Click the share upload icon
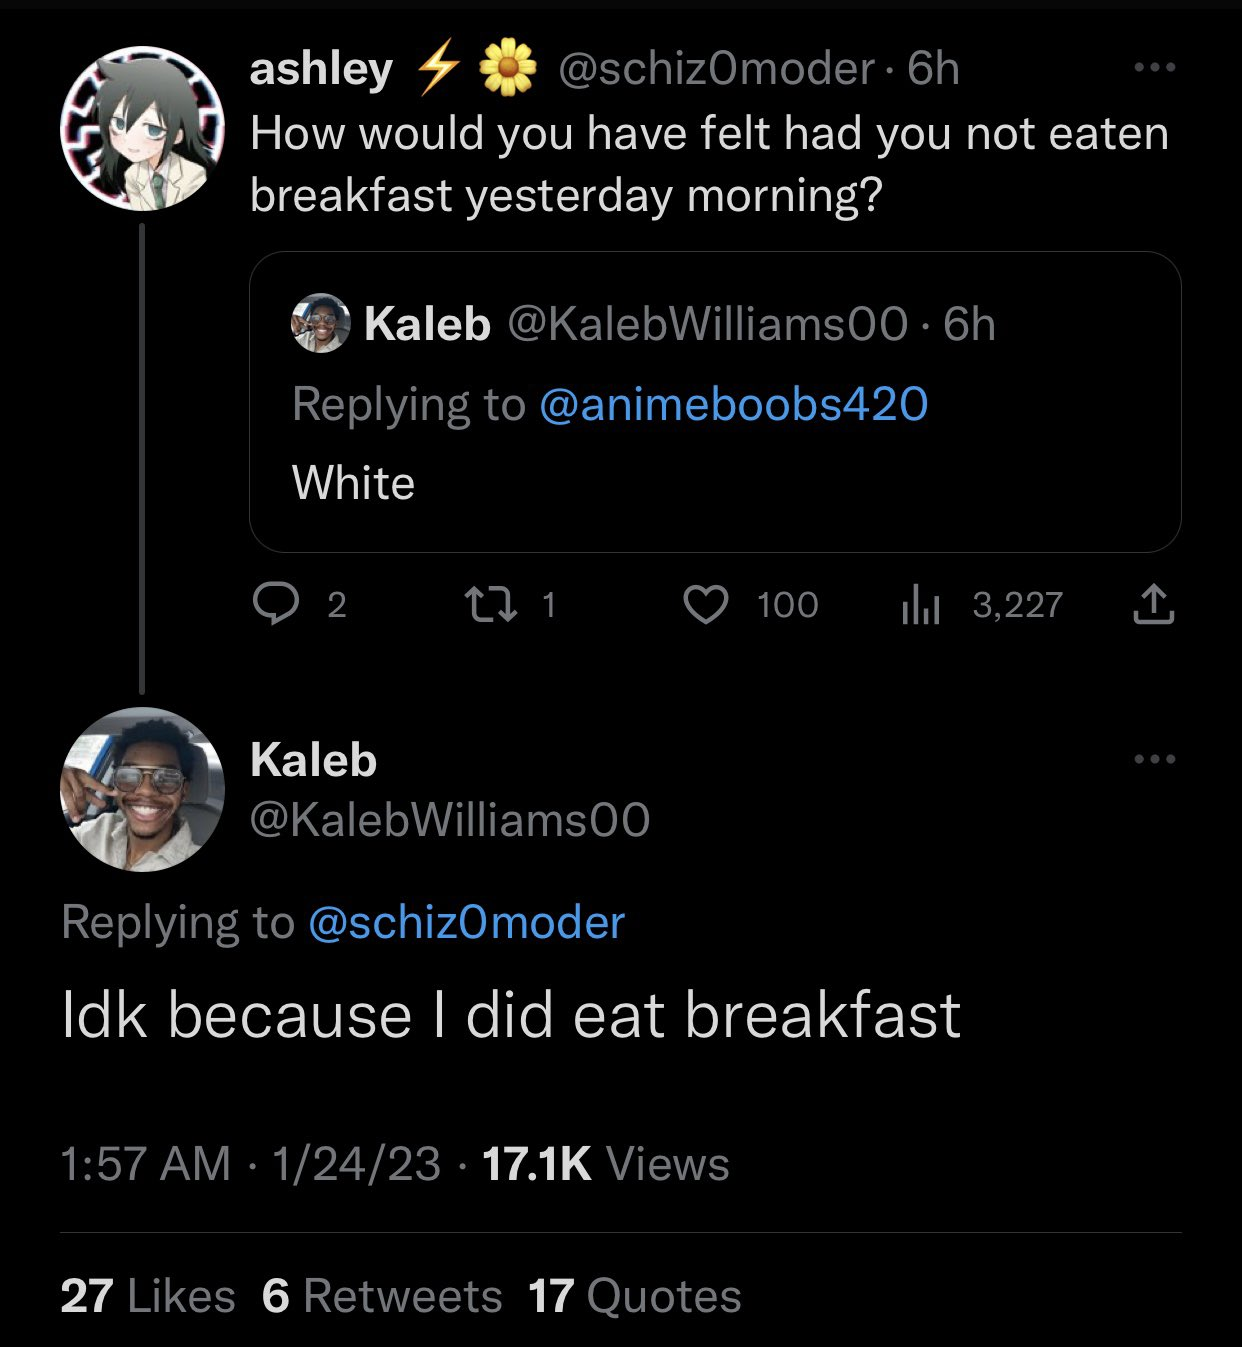 coord(1153,604)
